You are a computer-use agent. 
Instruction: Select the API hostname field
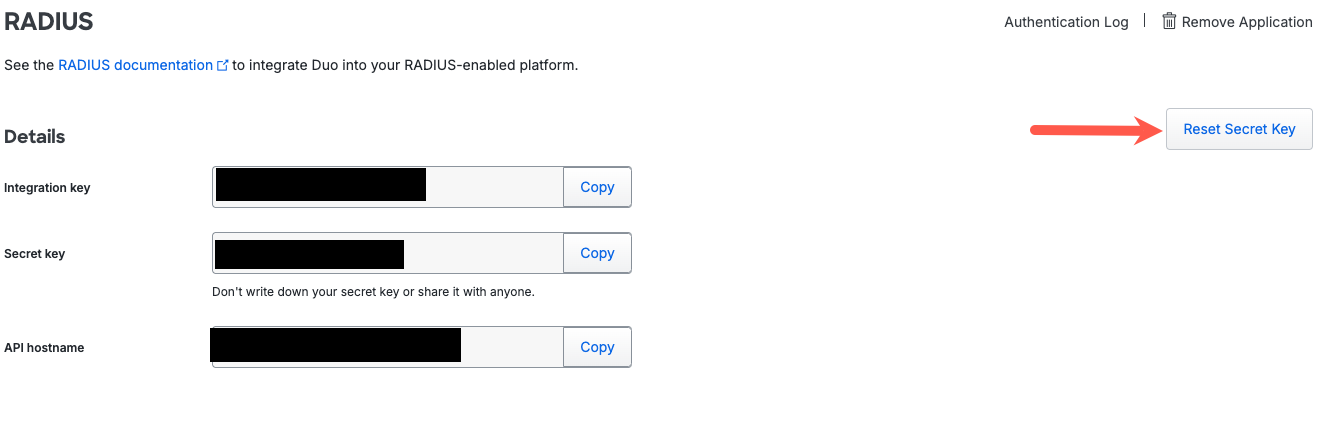click(x=510, y=347)
